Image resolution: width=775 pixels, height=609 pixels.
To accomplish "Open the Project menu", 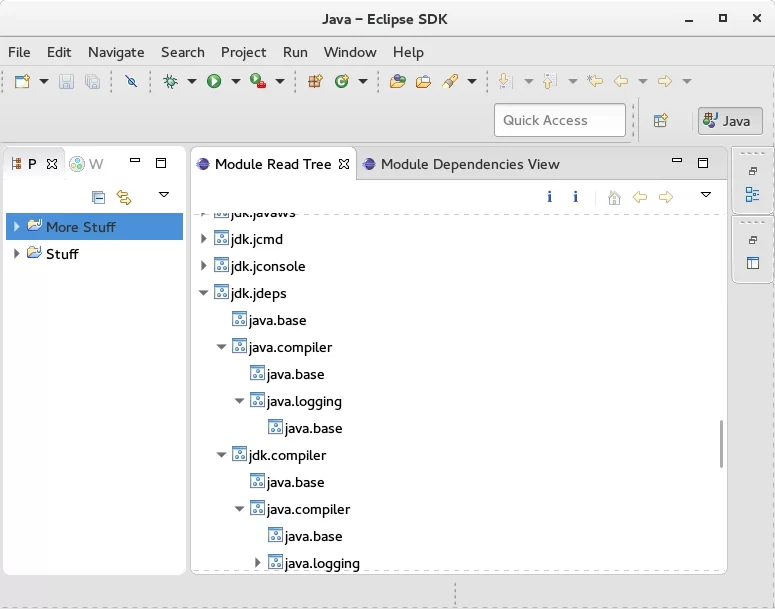I will pos(243,52).
